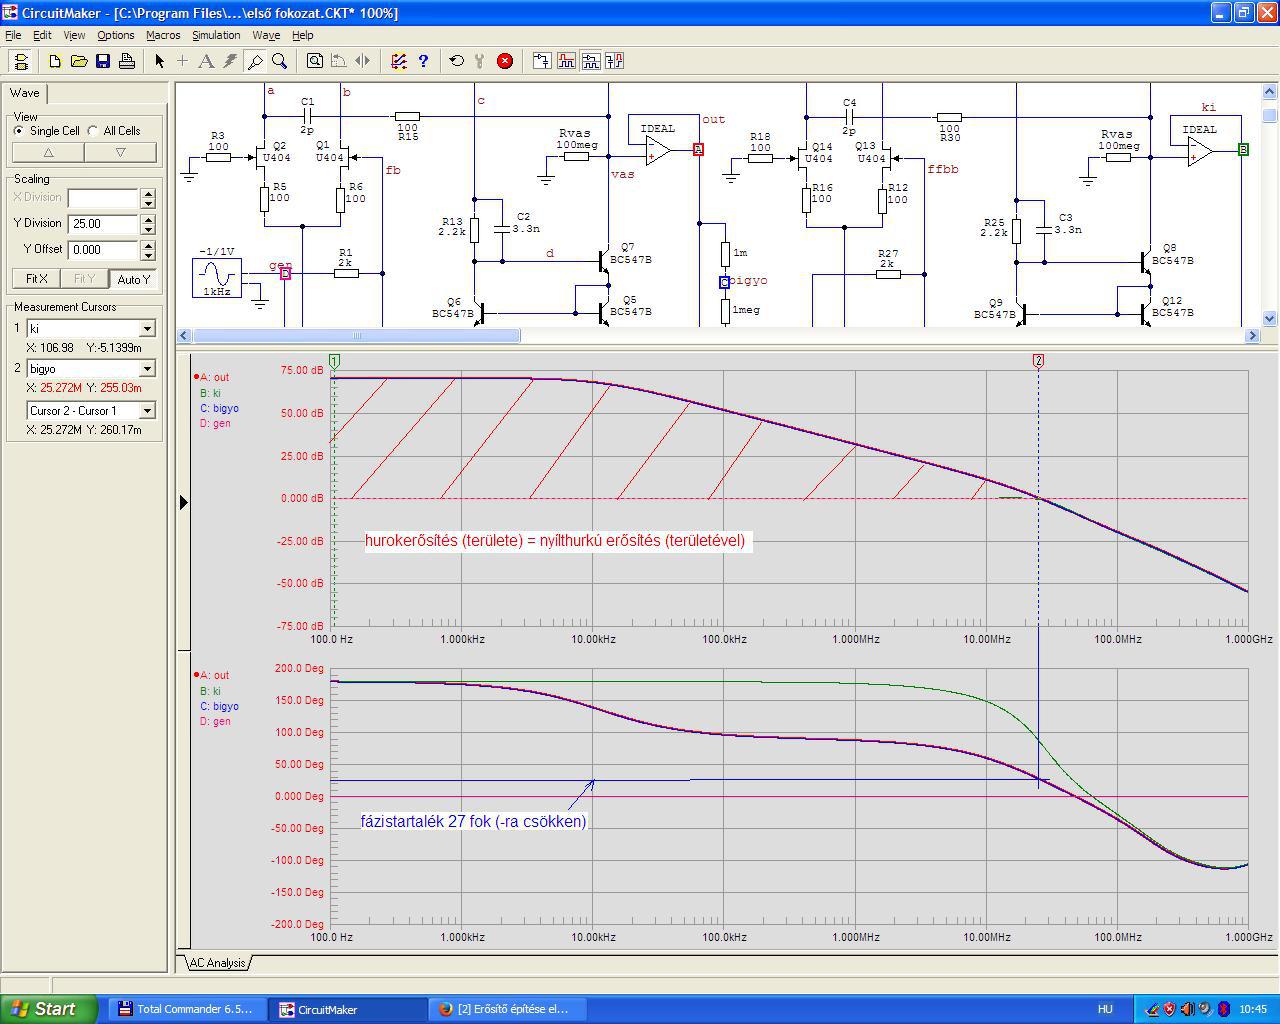Open Cursor 1 signal dropdown showing ki
Screen dimensions: 1280x1024
tap(147, 329)
